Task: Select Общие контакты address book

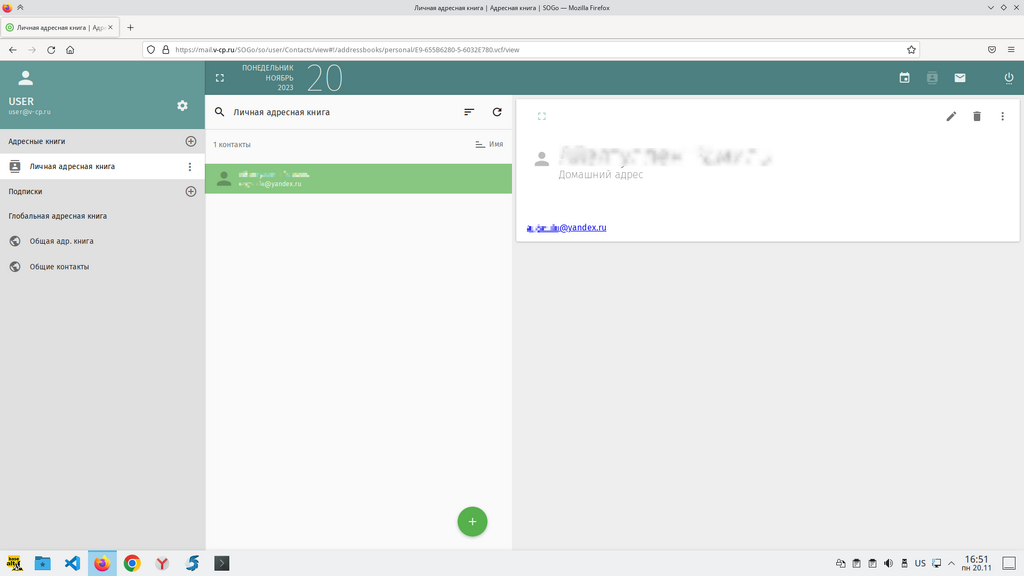Action: [x=59, y=267]
